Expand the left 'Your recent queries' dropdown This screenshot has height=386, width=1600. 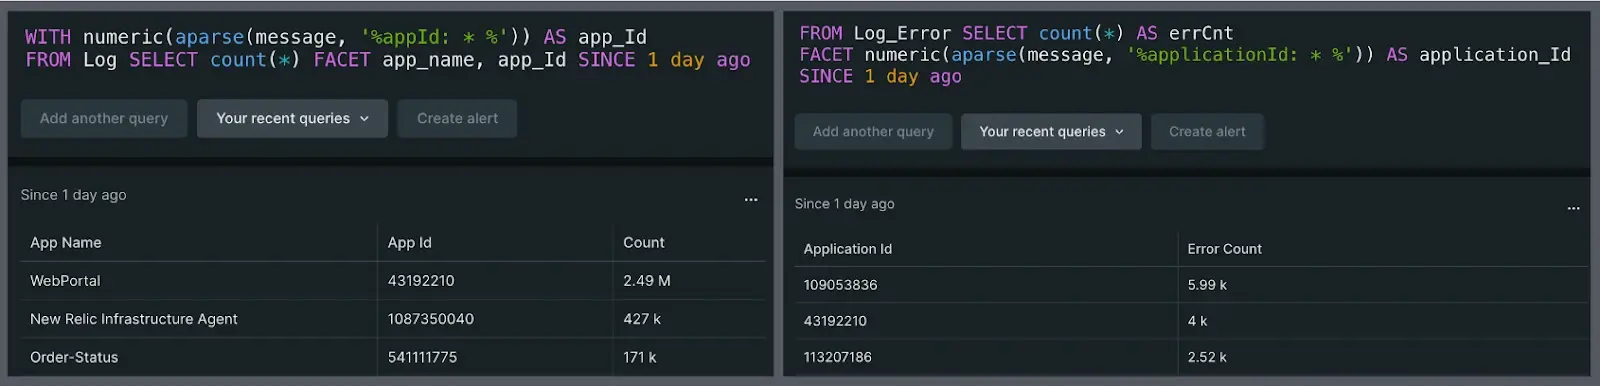[x=292, y=118]
